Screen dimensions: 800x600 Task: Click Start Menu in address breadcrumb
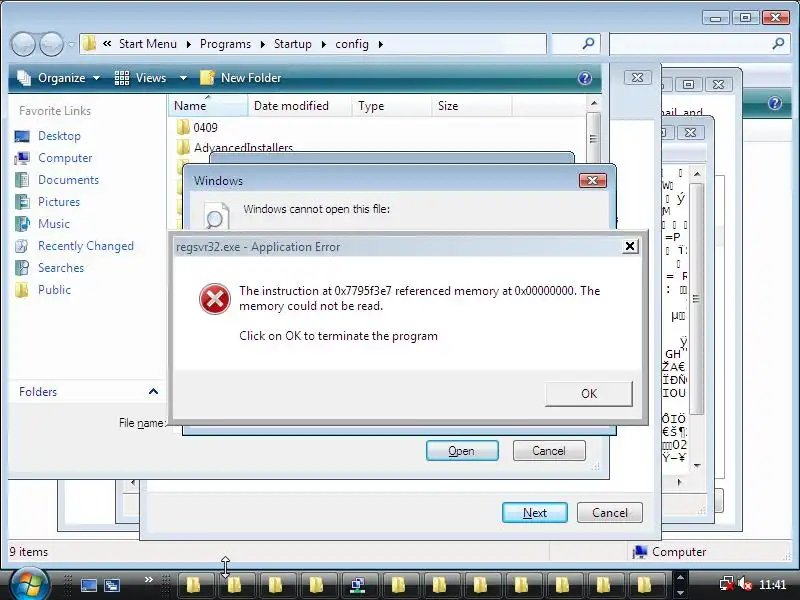coord(147,44)
